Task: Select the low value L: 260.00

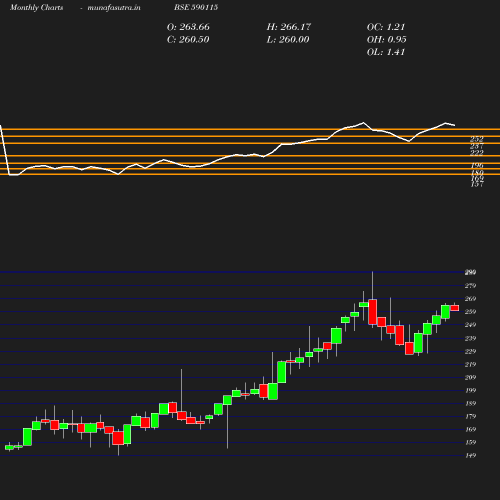Action: click(x=288, y=40)
